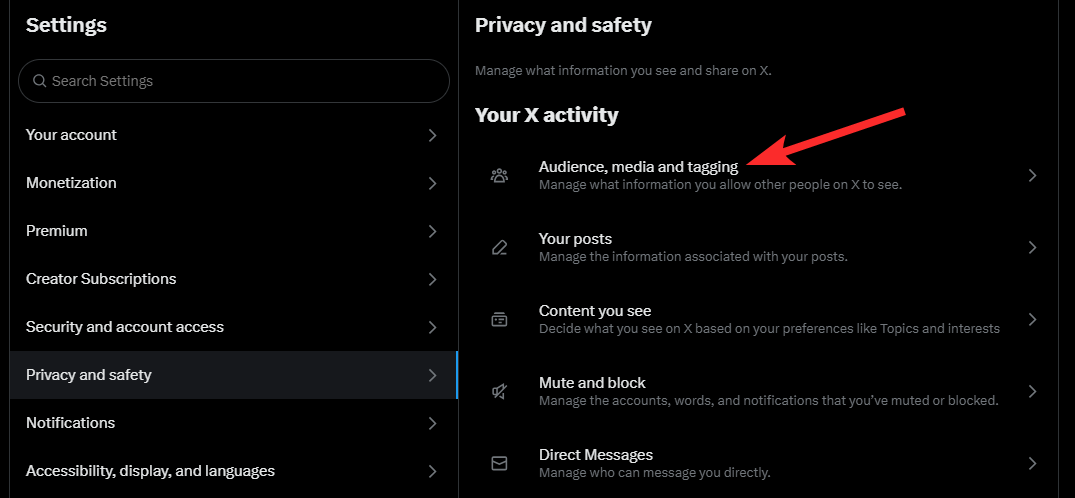Expand the Privacy and safety chevron
The image size is (1075, 498).
click(x=432, y=375)
